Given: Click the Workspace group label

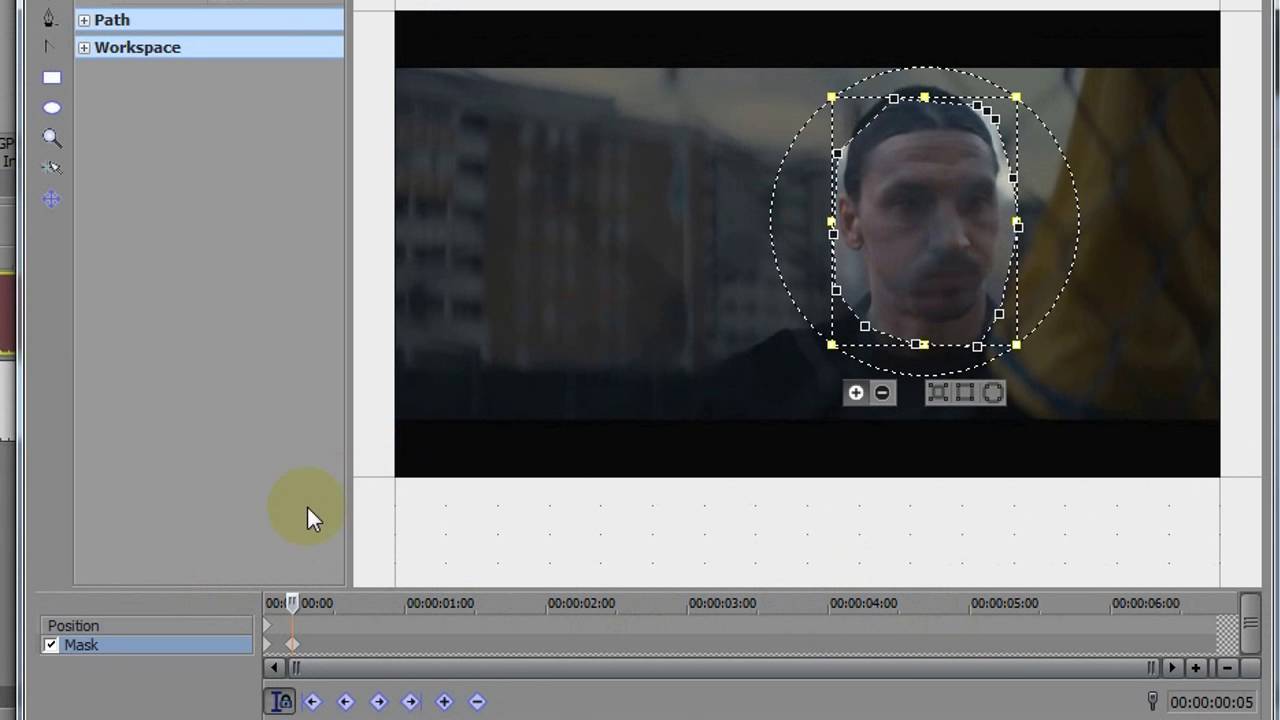Looking at the screenshot, I should 138,48.
